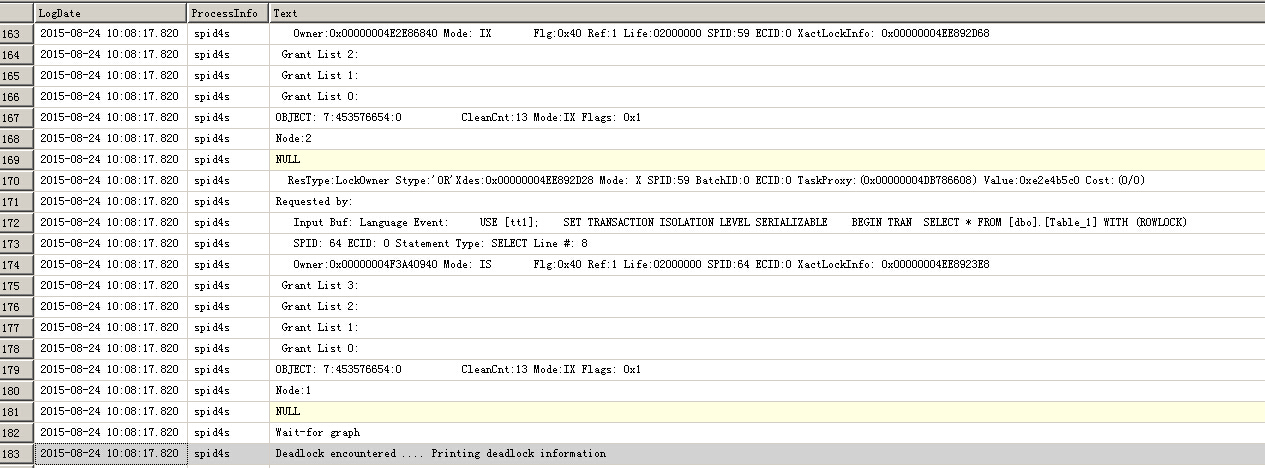This screenshot has width=1265, height=468.
Task: Click the LogDate cell in row 163
Action: (x=111, y=33)
